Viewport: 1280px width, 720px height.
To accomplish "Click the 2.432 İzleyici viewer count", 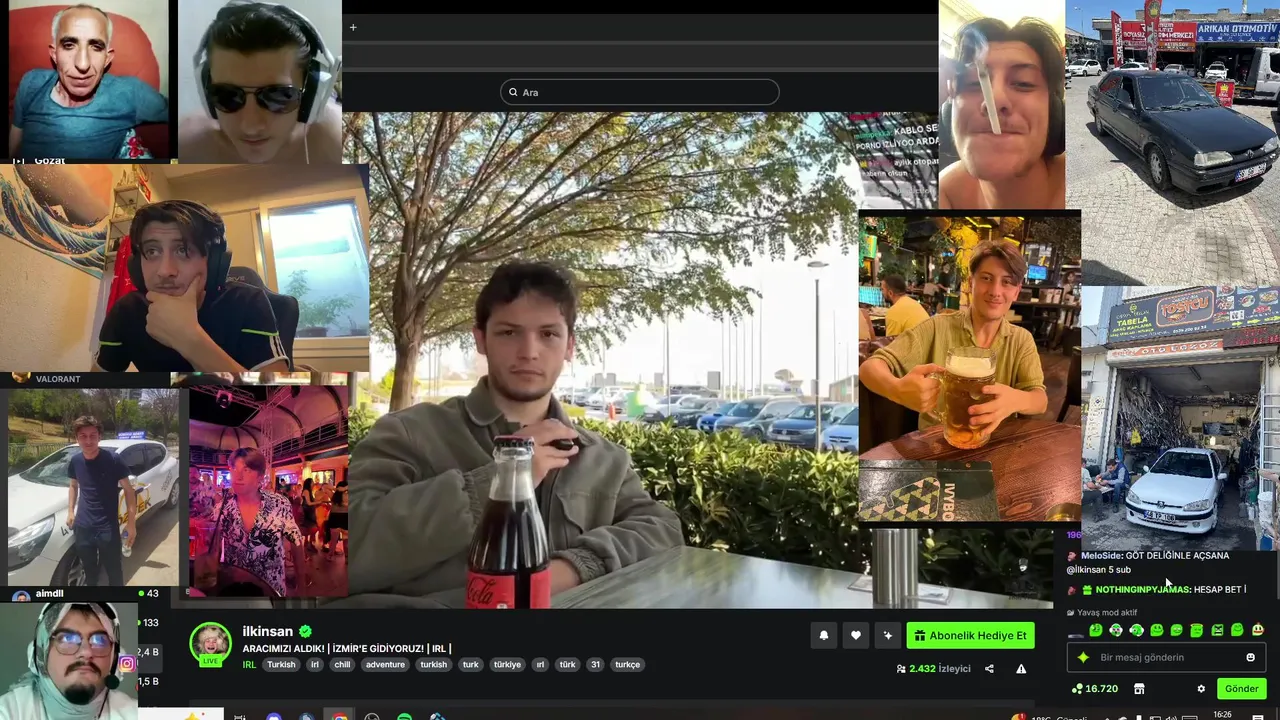I will pos(934,669).
